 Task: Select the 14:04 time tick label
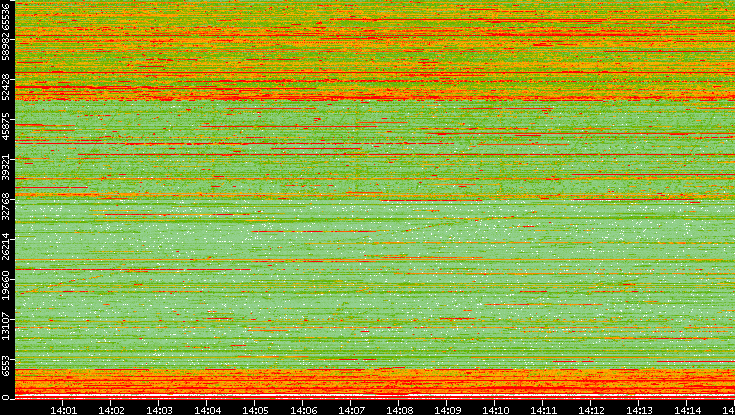click(x=207, y=410)
